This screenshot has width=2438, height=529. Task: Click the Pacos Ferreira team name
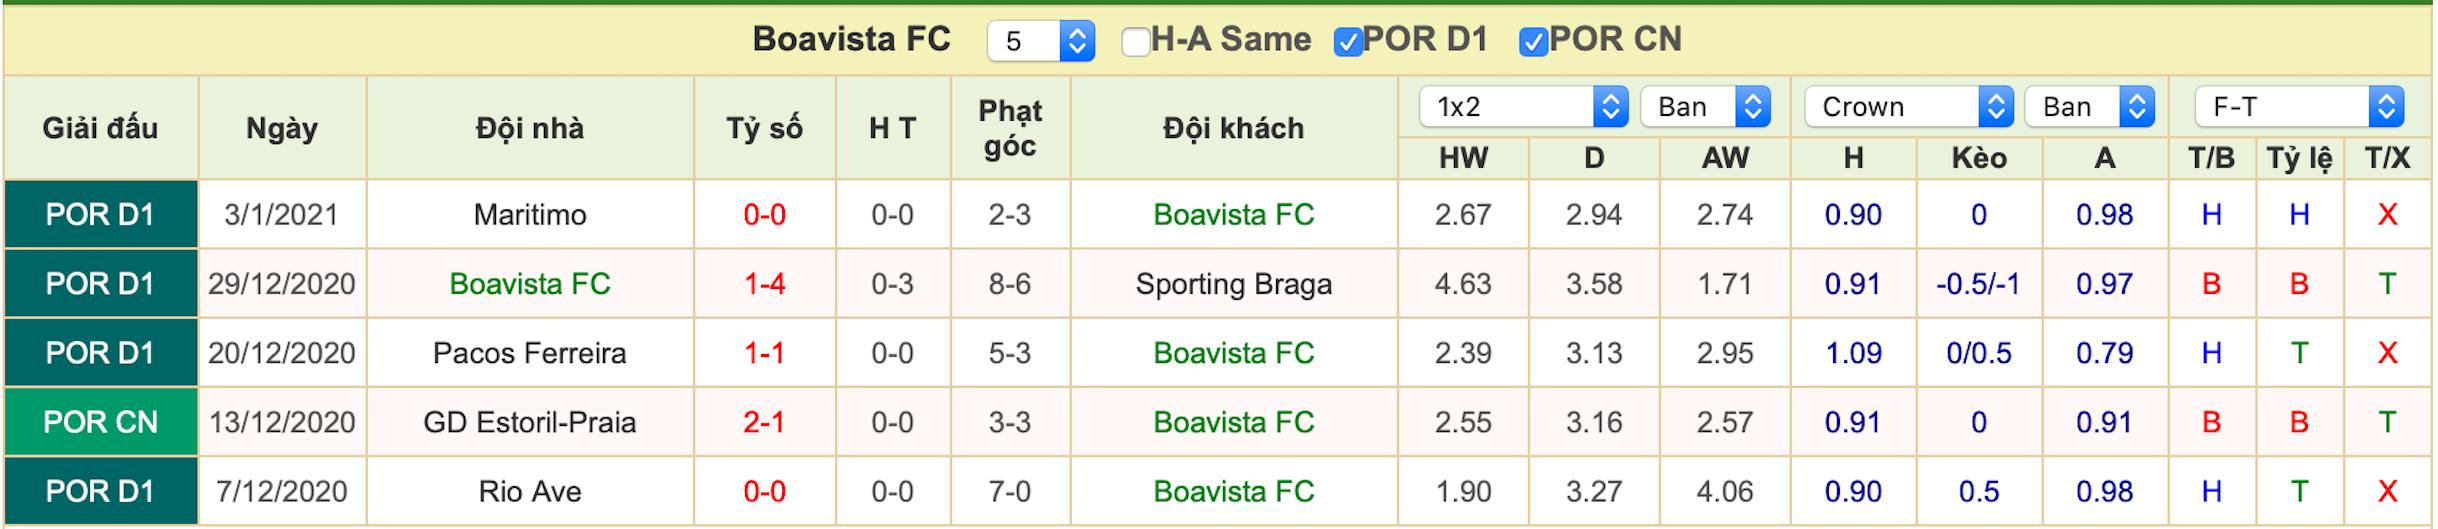pyautogui.click(x=530, y=353)
